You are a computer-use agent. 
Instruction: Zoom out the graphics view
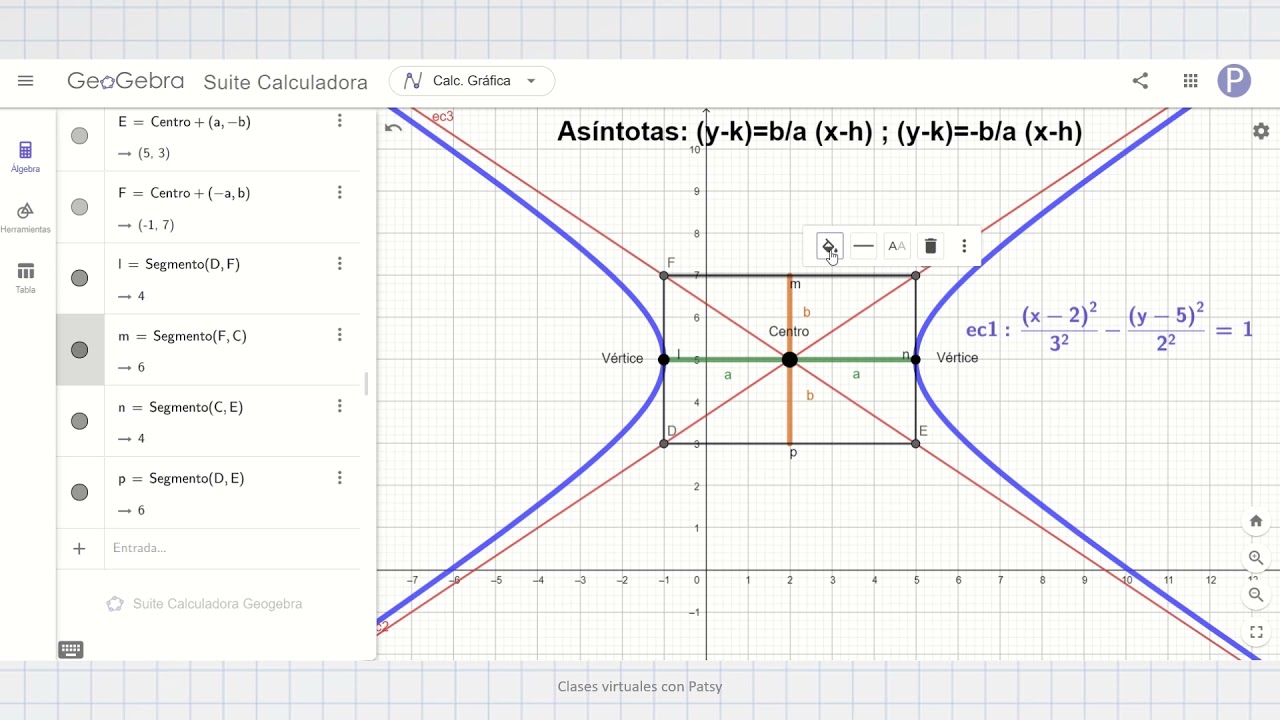1257,595
